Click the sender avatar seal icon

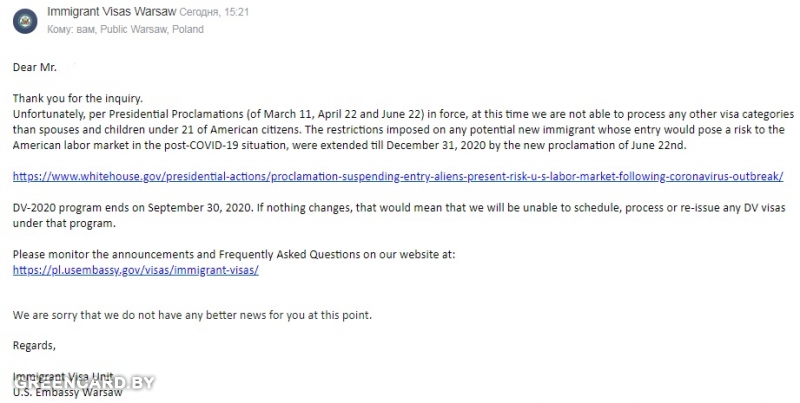click(x=25, y=21)
